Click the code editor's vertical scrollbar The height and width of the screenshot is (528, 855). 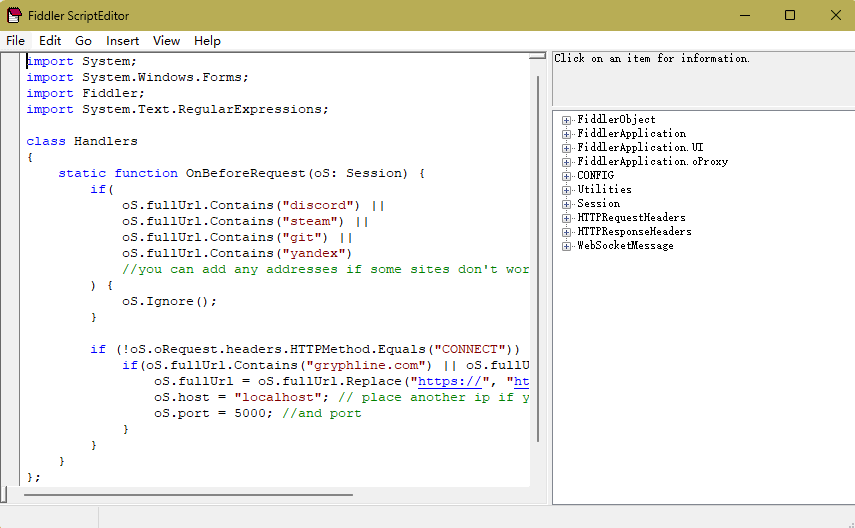tap(539, 250)
